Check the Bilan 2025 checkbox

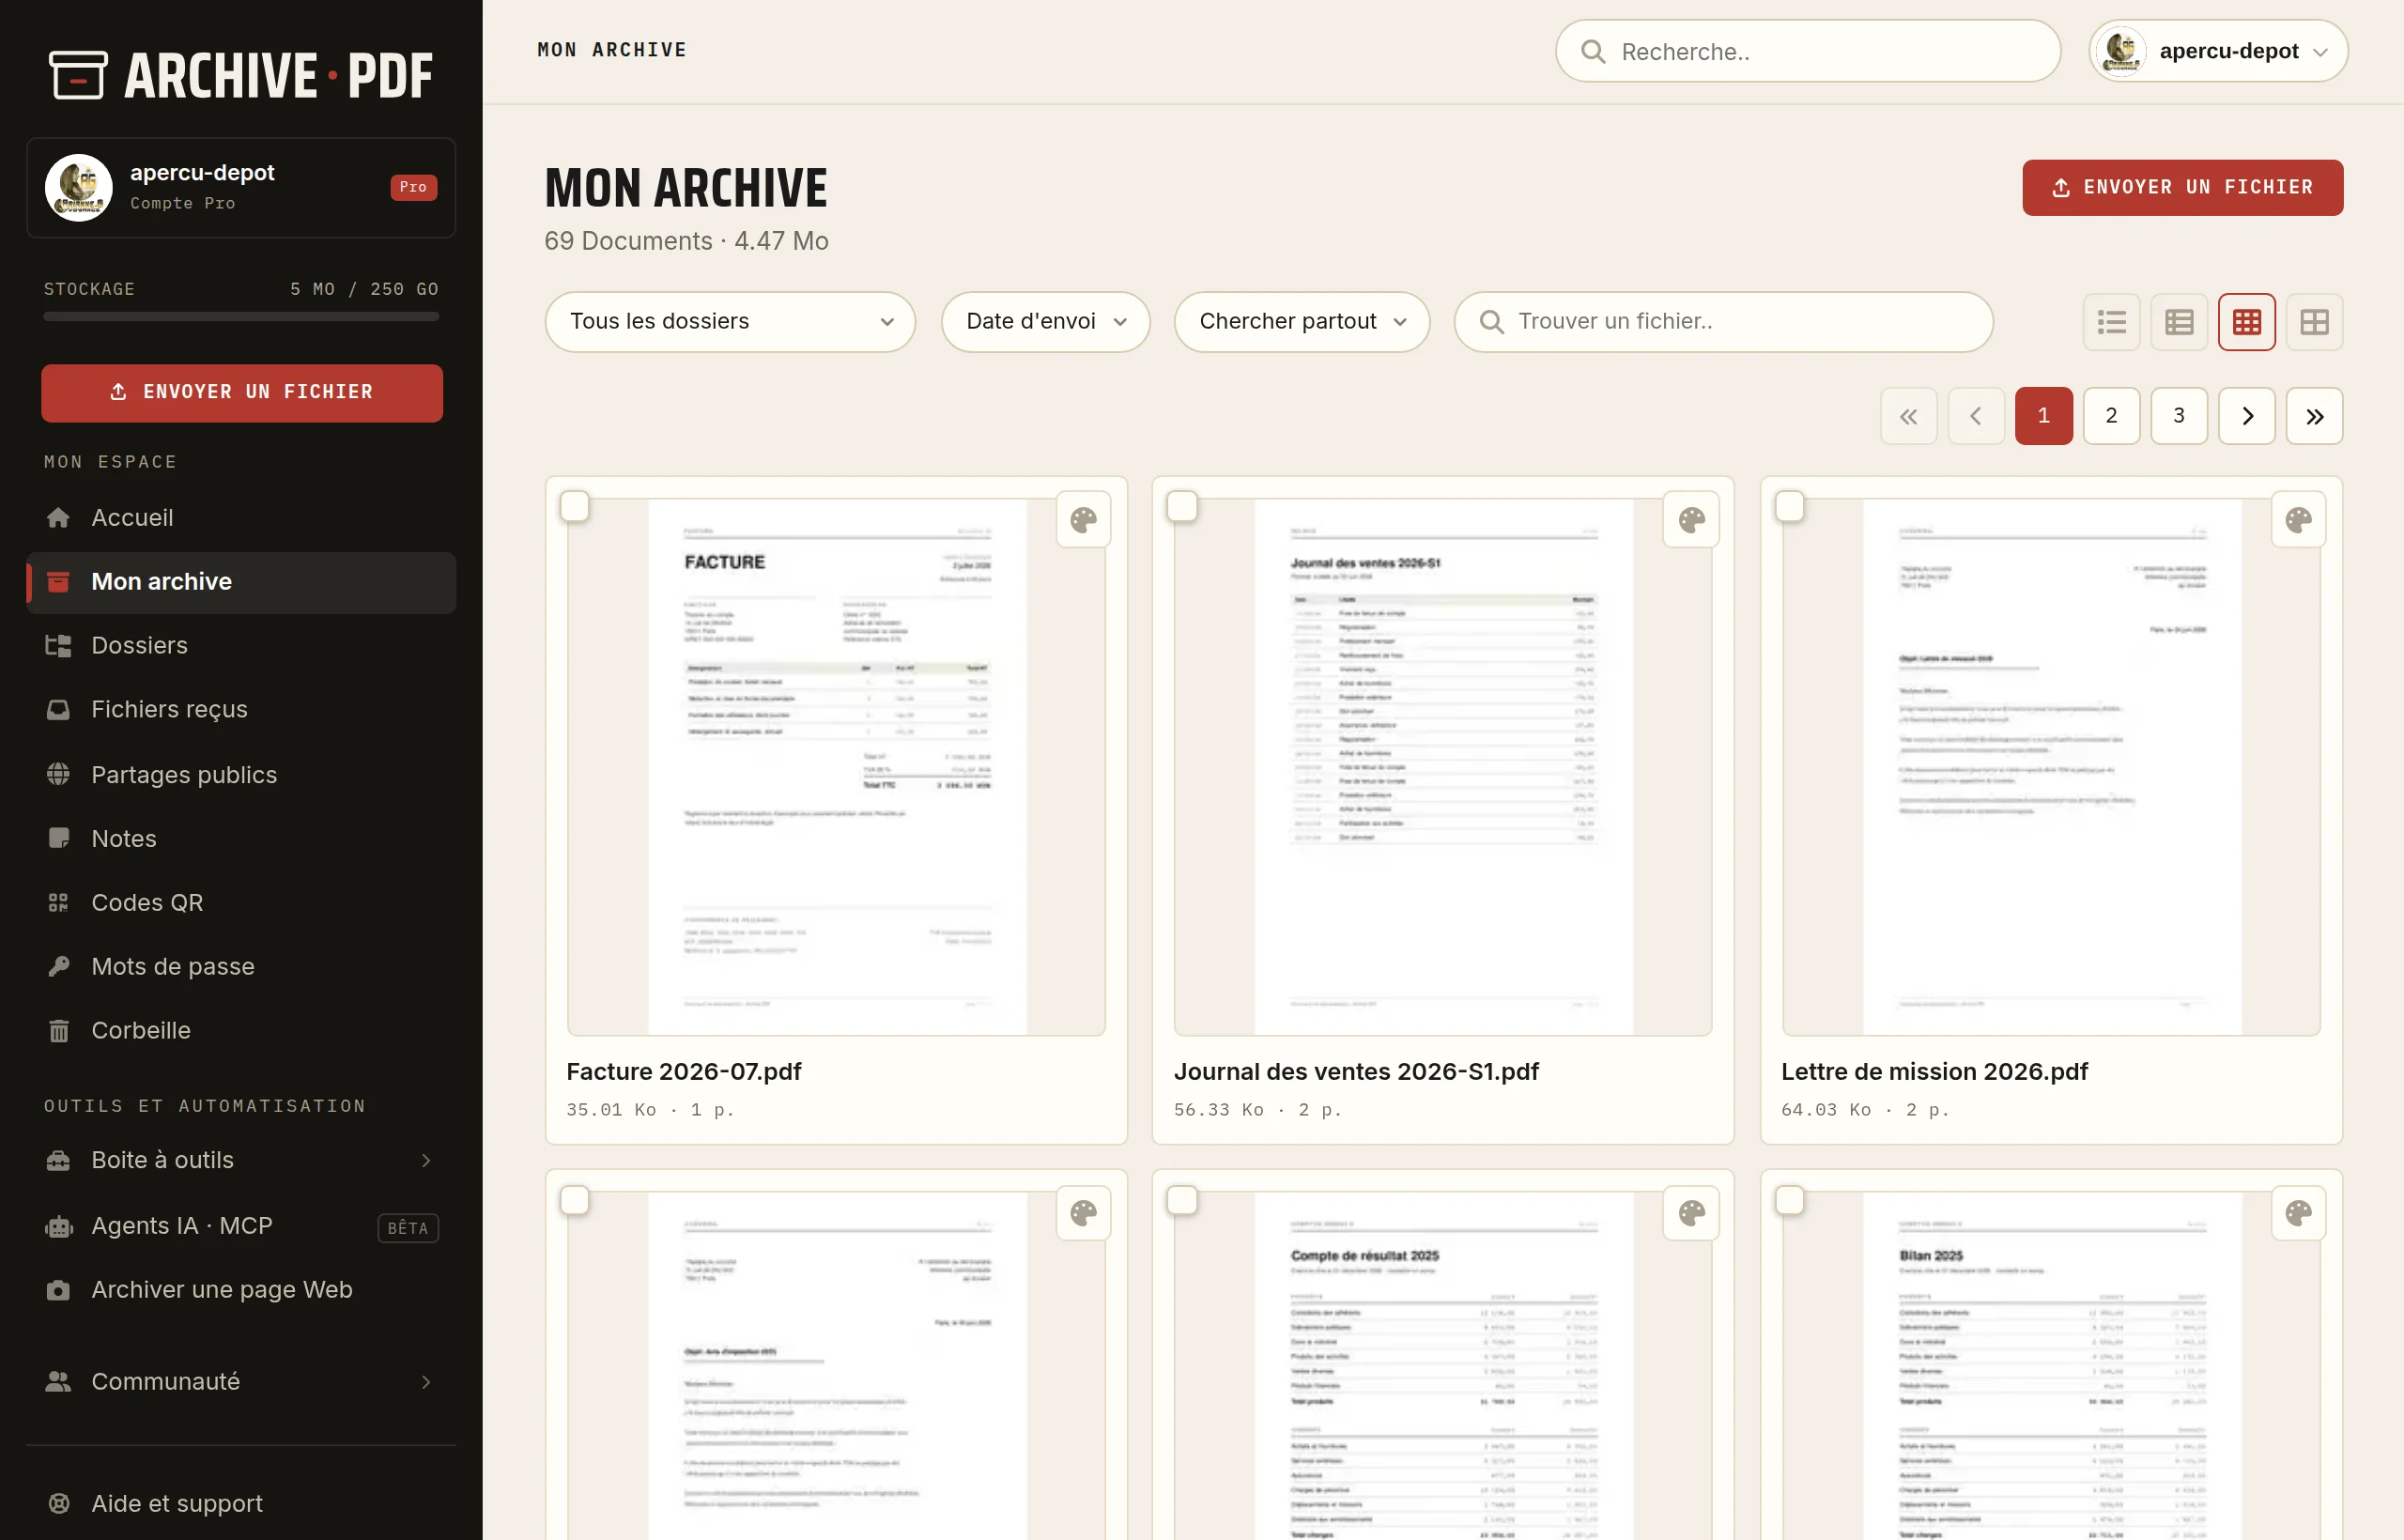tap(1789, 1200)
